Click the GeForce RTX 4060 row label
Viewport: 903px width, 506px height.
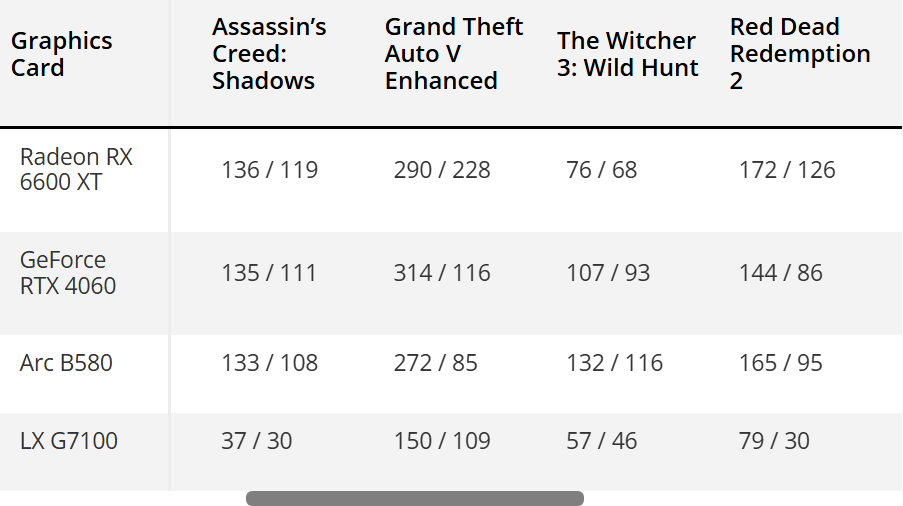(68, 273)
